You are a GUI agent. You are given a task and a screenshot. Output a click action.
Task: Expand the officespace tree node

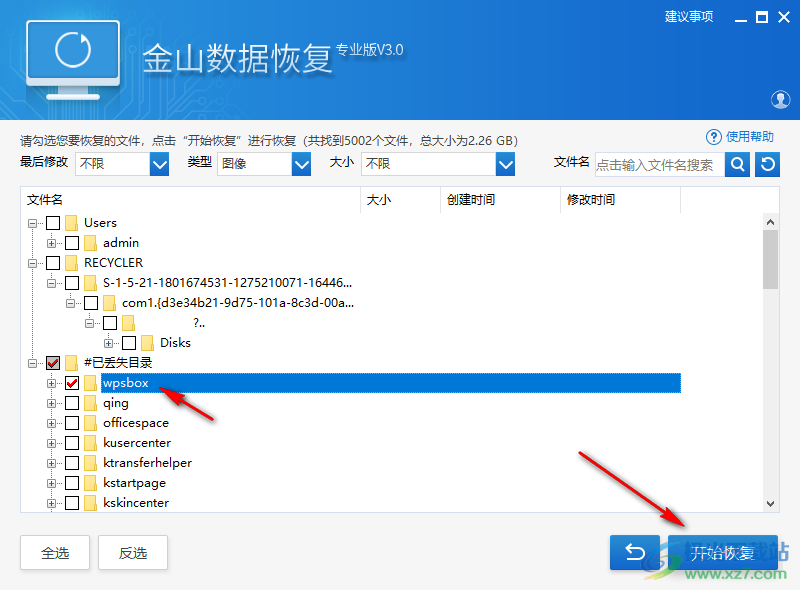pyautogui.click(x=52, y=423)
